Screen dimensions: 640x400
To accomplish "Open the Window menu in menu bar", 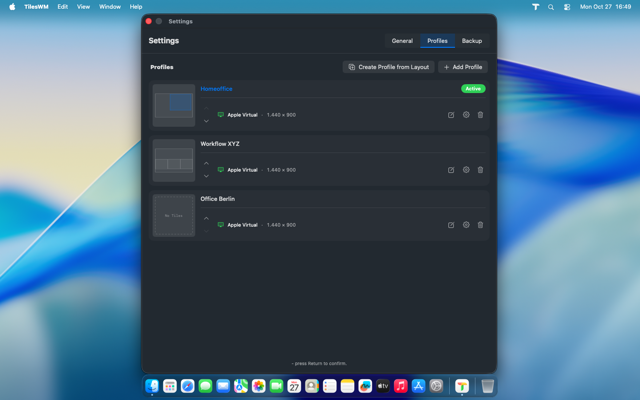I will pyautogui.click(x=110, y=7).
